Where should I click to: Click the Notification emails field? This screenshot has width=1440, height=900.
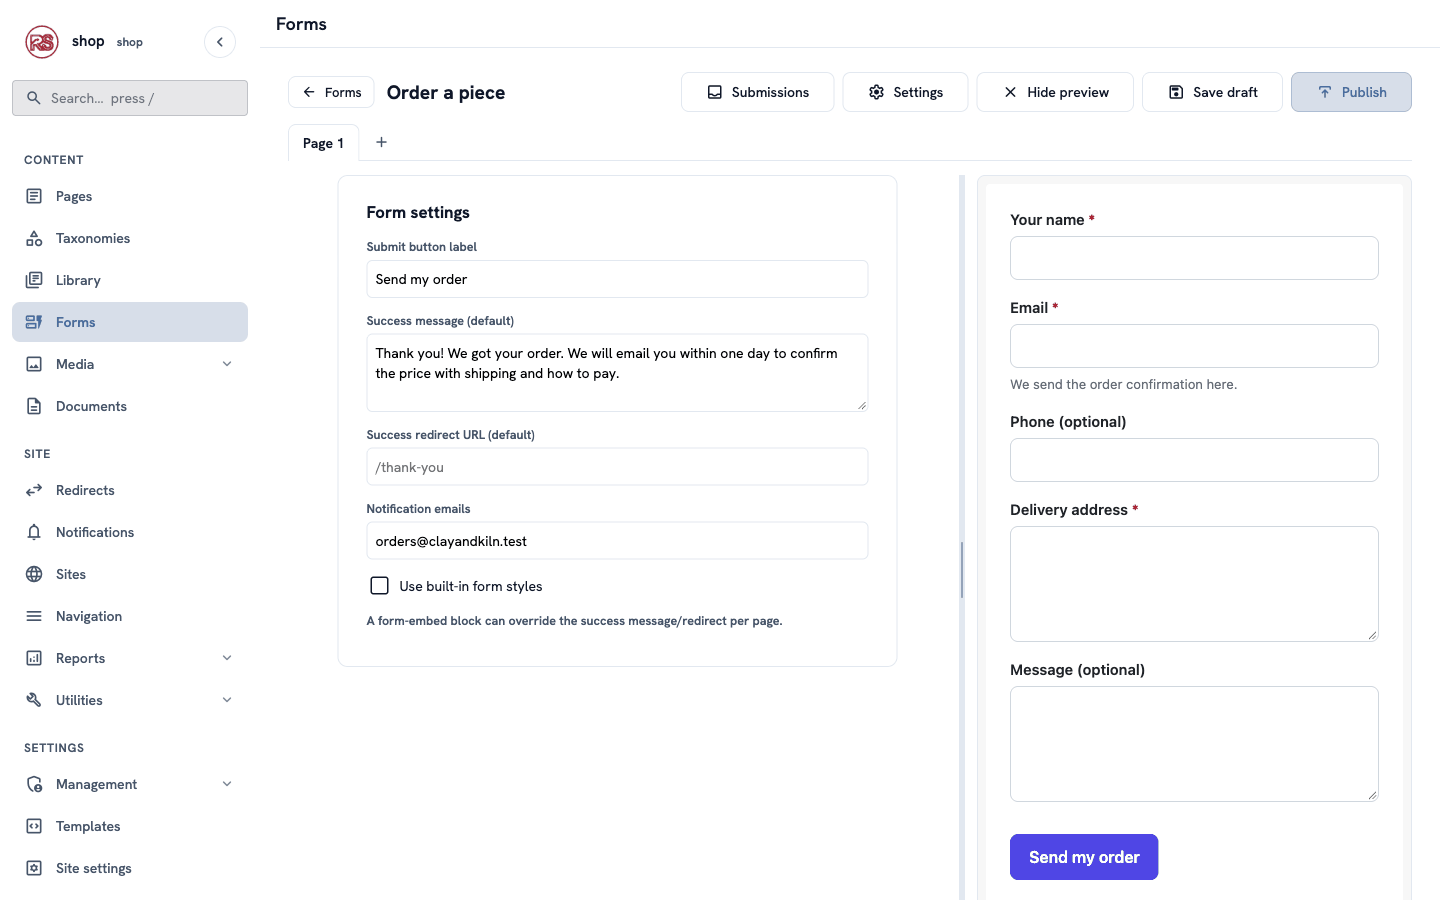(x=617, y=541)
